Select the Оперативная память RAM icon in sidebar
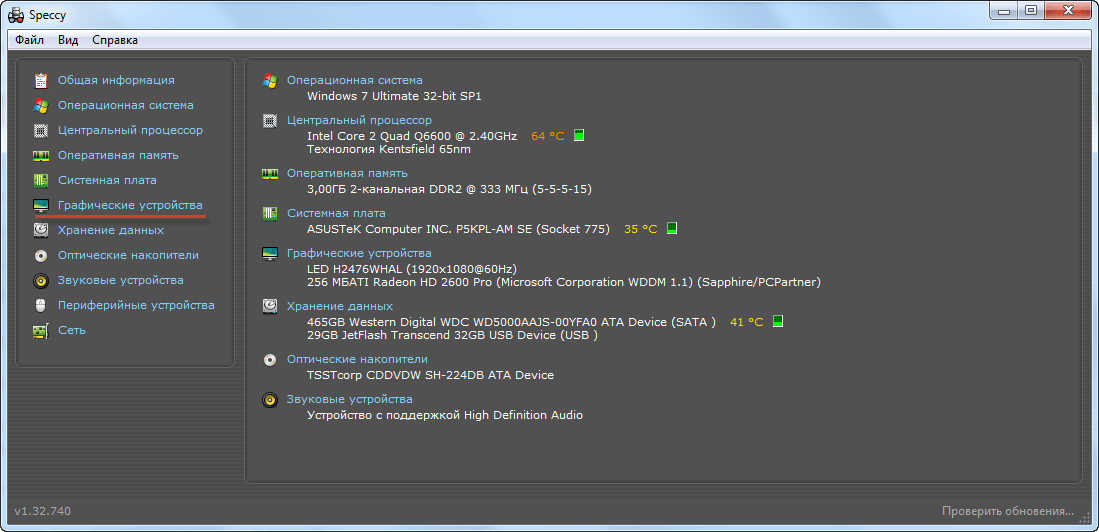The image size is (1099, 532). (x=41, y=155)
